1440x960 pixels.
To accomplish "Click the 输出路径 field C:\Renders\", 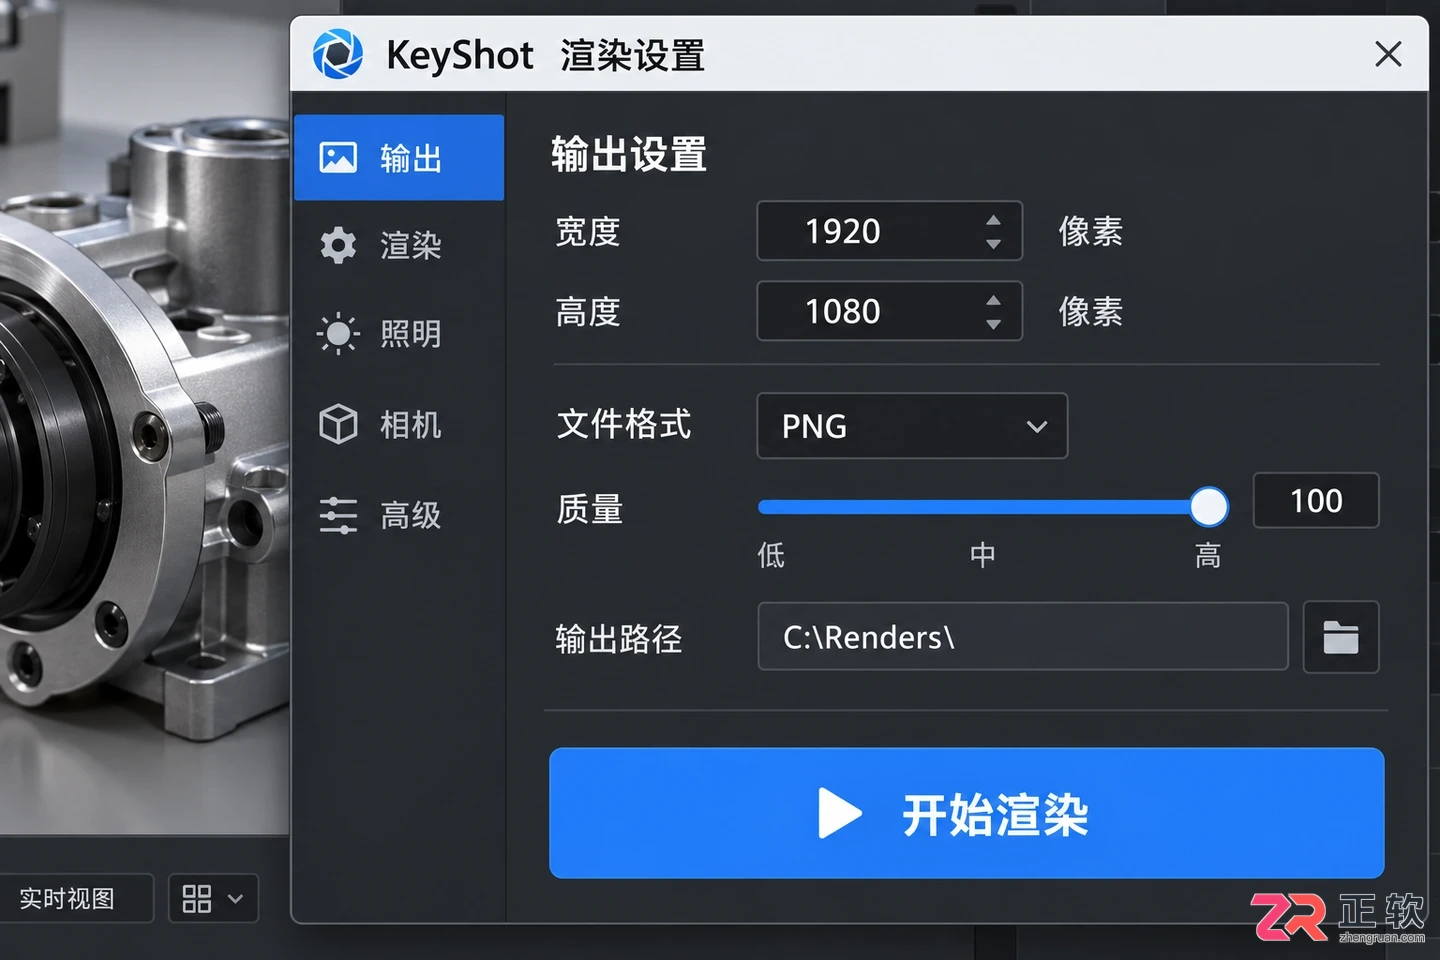I will pyautogui.click(x=1023, y=636).
